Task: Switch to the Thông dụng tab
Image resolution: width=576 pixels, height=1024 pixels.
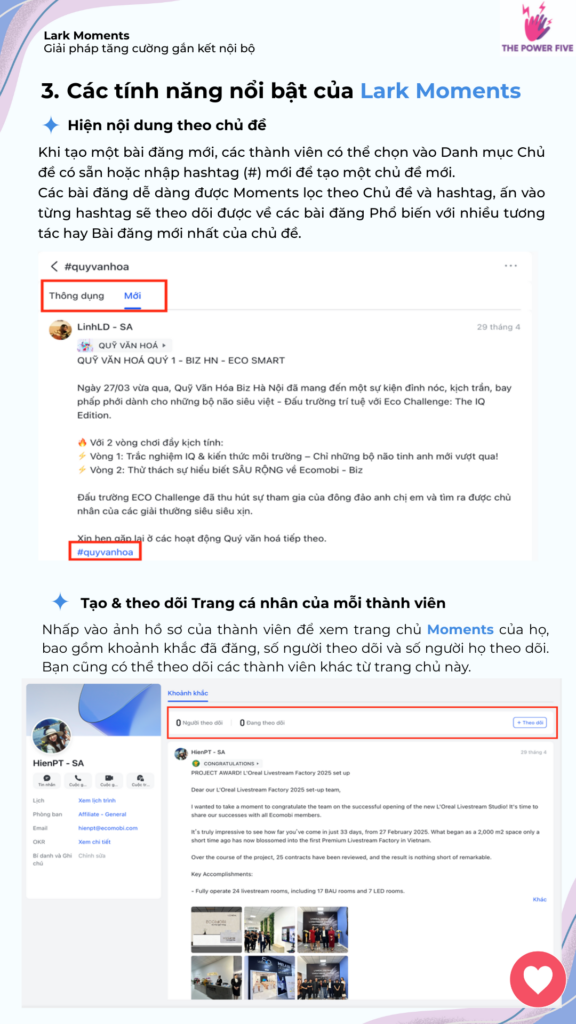Action: click(x=76, y=295)
